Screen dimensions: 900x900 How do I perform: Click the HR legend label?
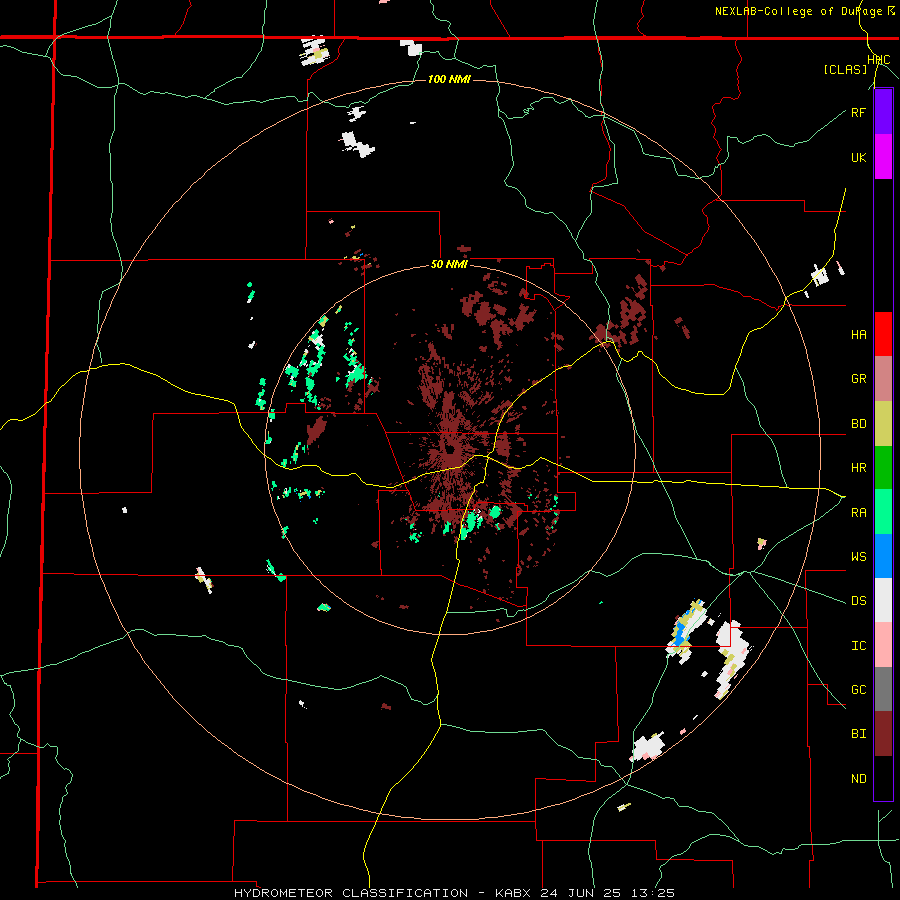(859, 468)
